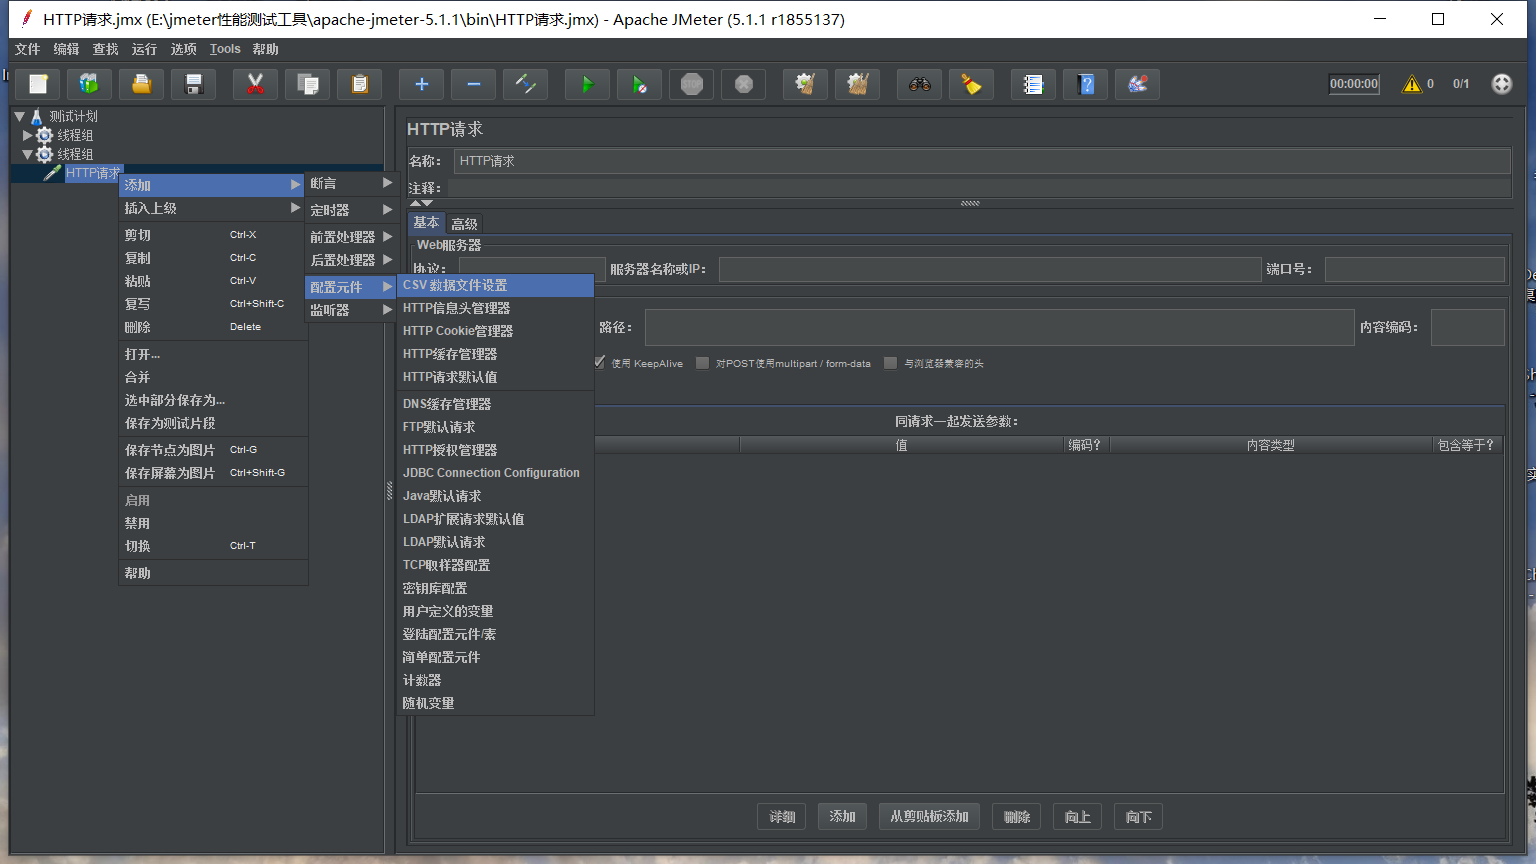Select JDBC Connection Configuration entry
The width and height of the screenshot is (1536, 864).
tap(496, 473)
